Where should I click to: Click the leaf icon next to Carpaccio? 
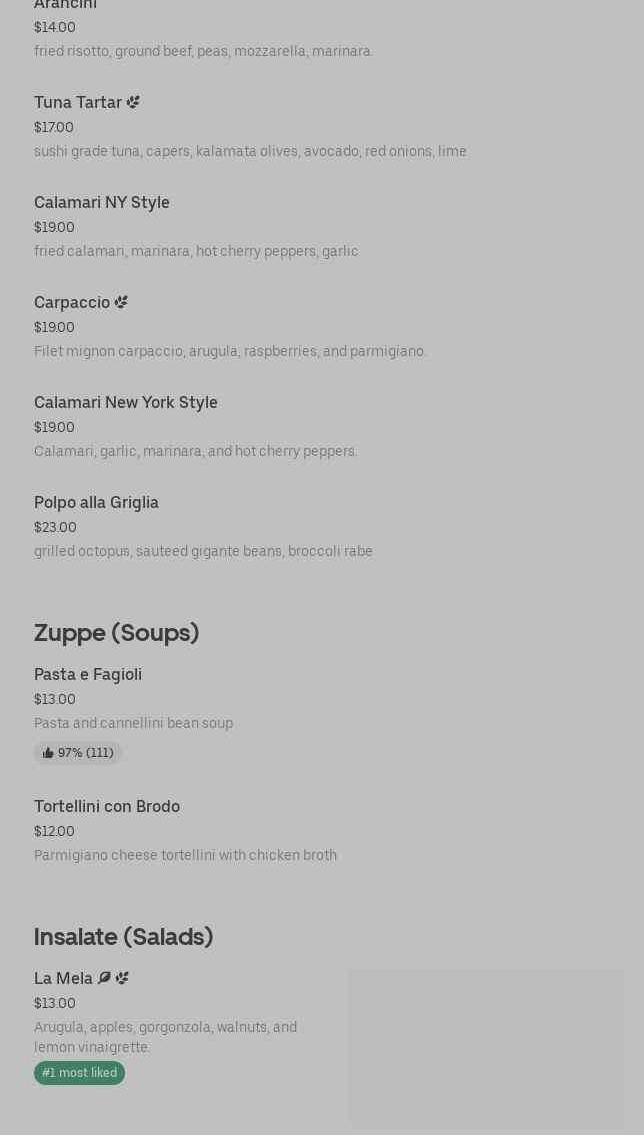[121, 302]
